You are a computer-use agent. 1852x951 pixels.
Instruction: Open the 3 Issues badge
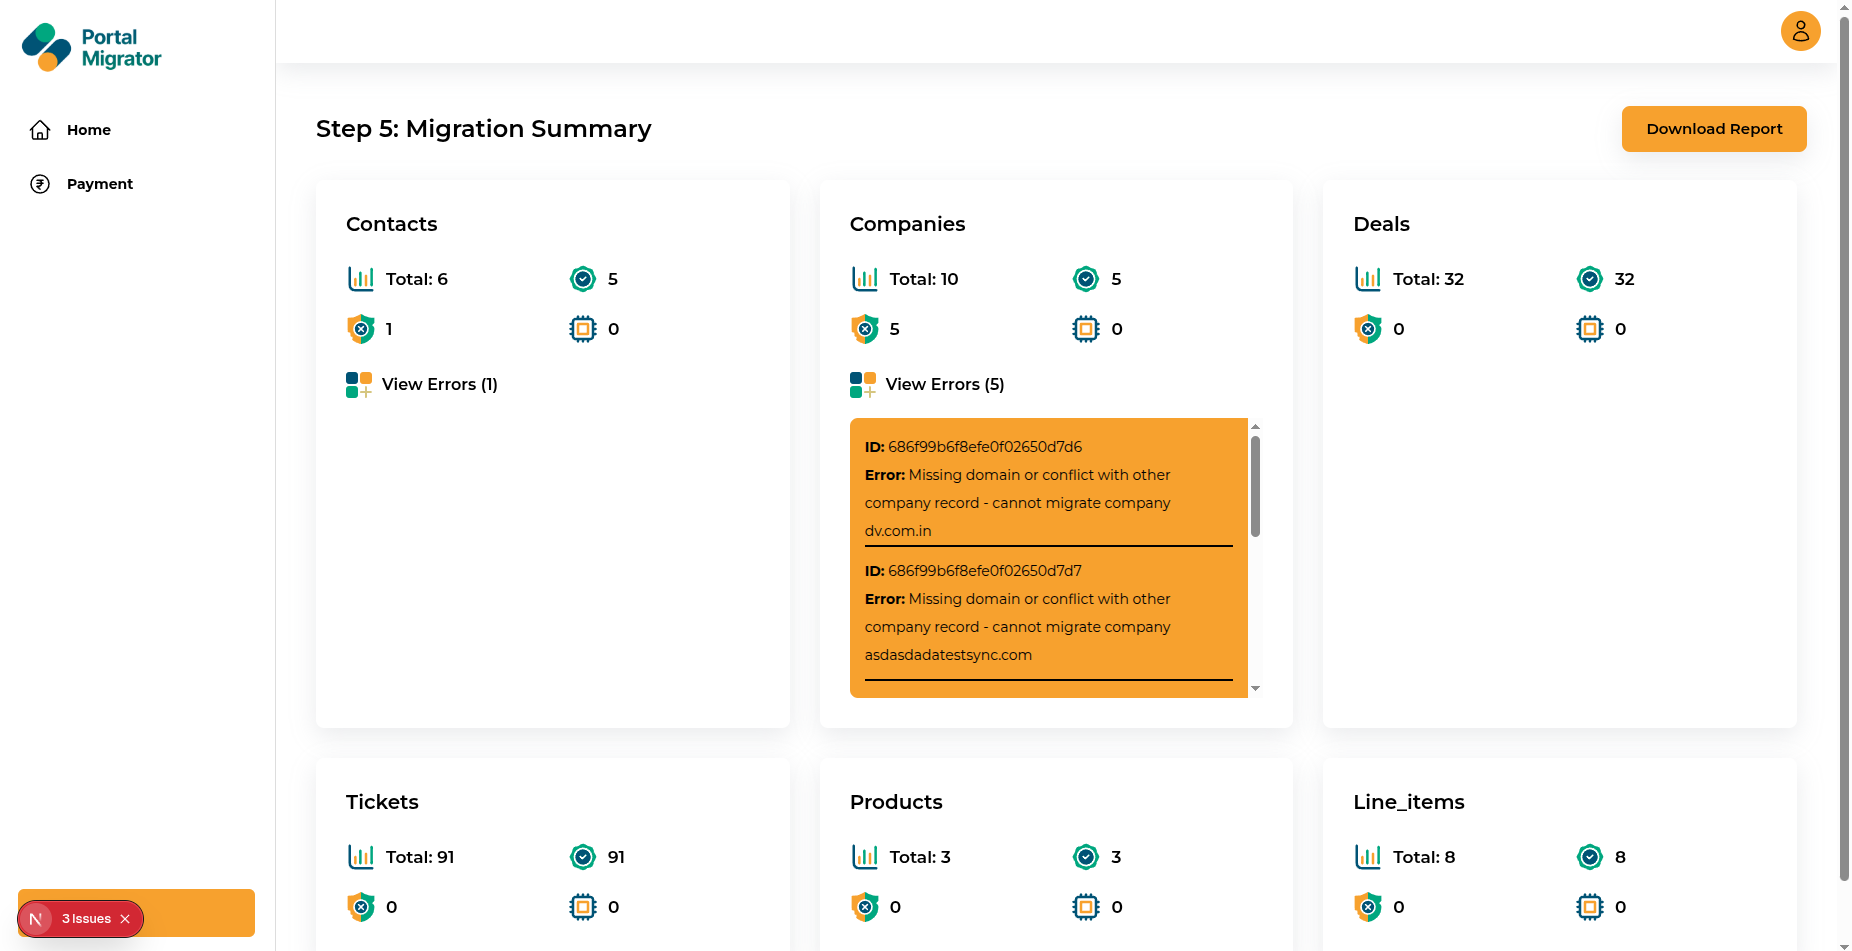click(x=85, y=919)
